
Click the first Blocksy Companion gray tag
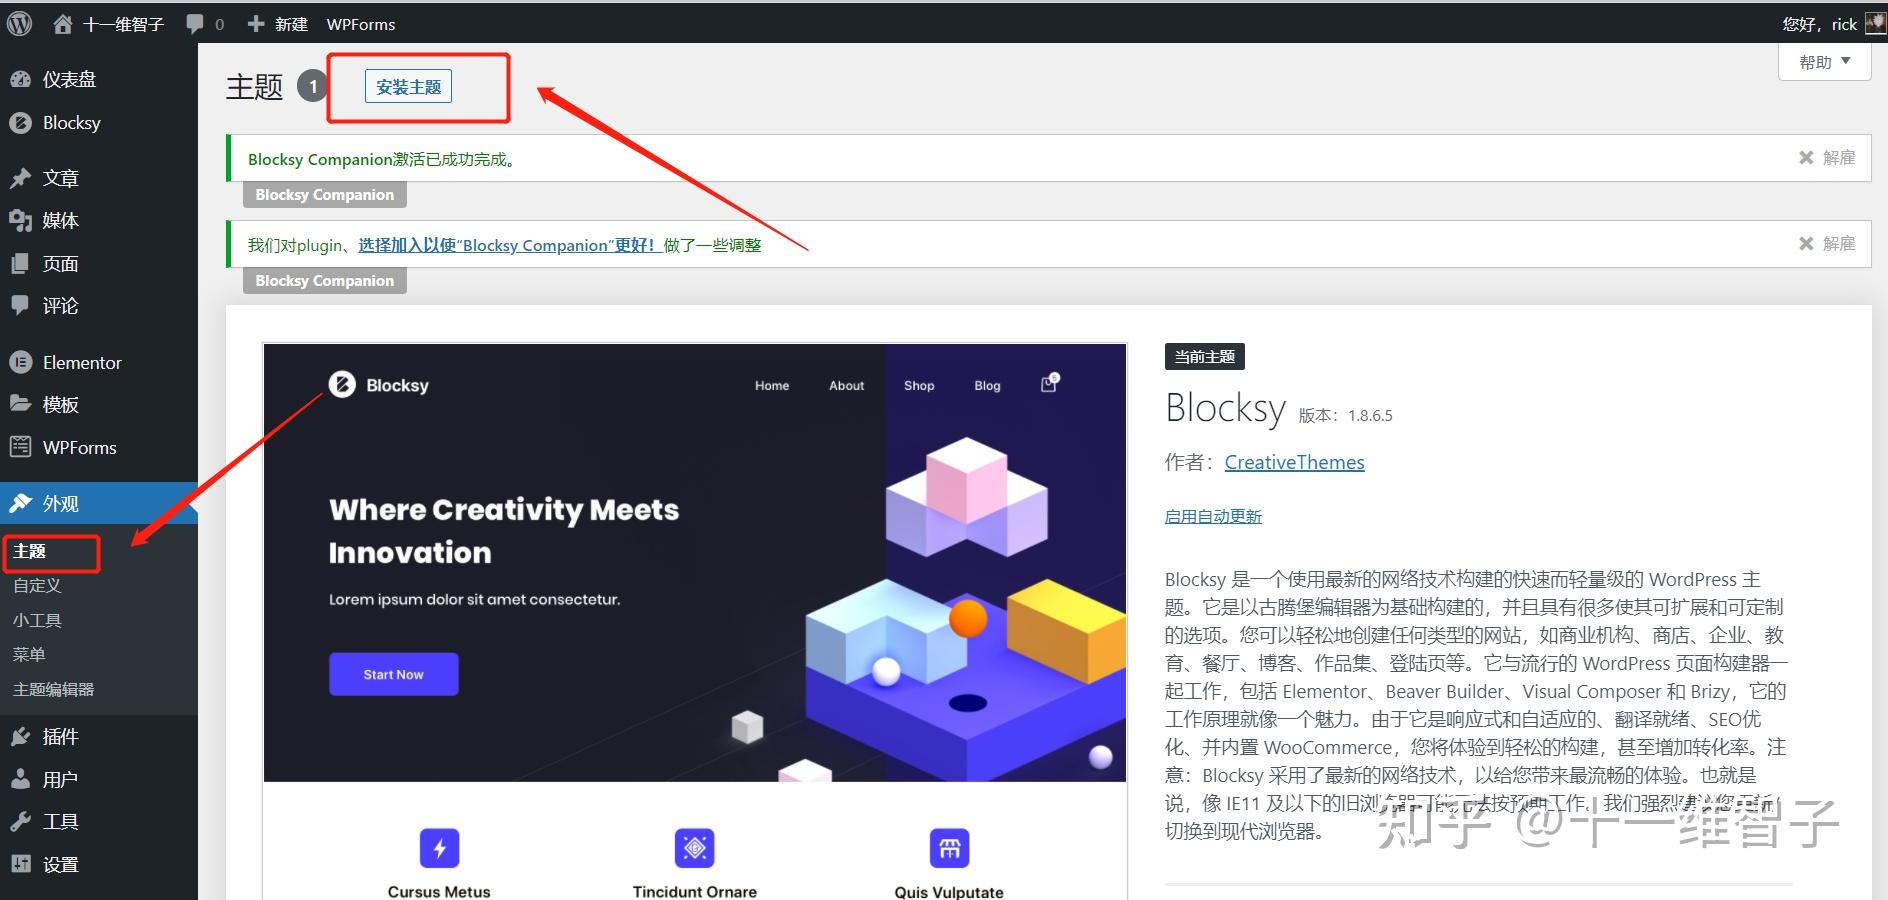325,195
